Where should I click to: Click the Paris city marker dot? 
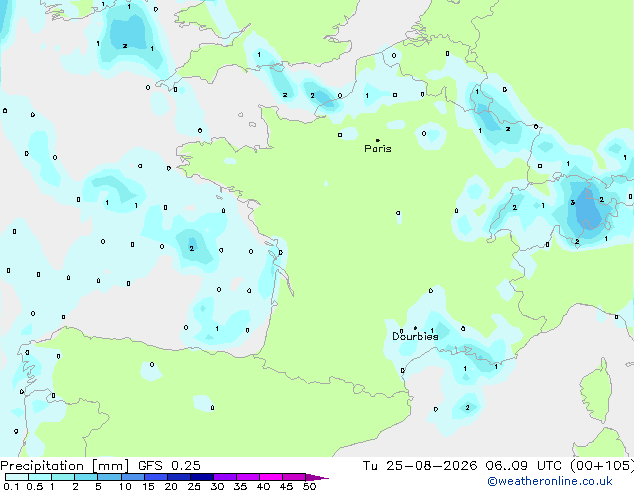click(x=378, y=140)
